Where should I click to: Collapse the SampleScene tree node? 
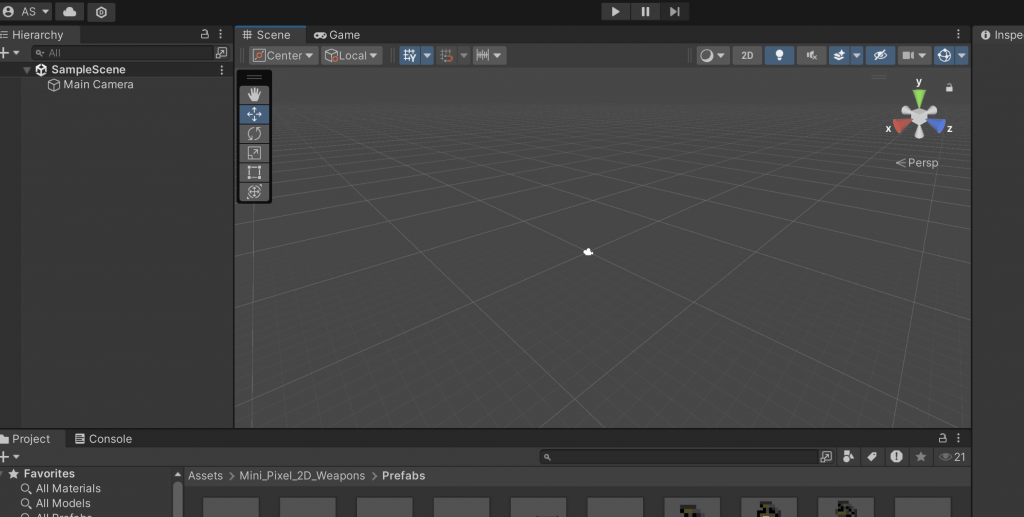click(27, 70)
